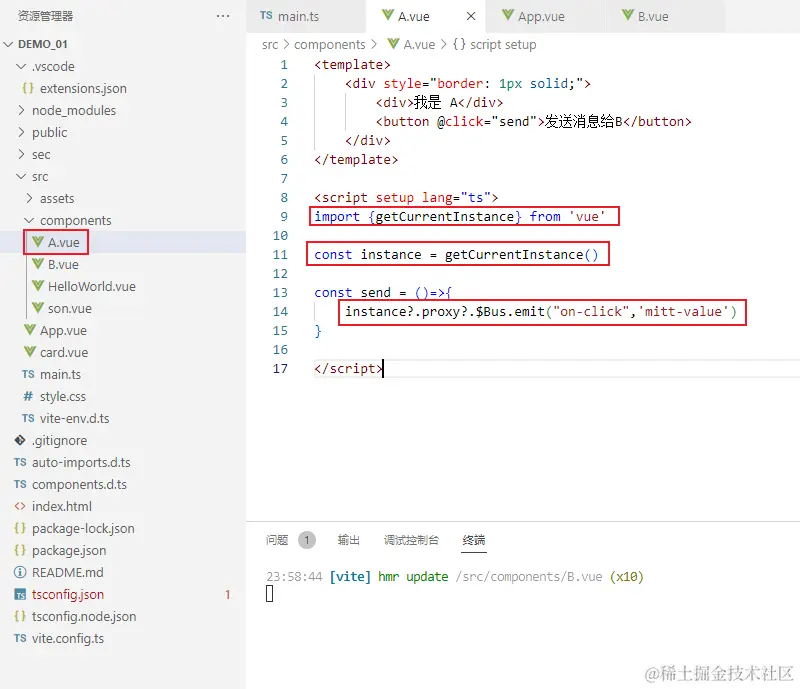
Task: Open the explorer more actions ellipsis
Action: click(222, 16)
